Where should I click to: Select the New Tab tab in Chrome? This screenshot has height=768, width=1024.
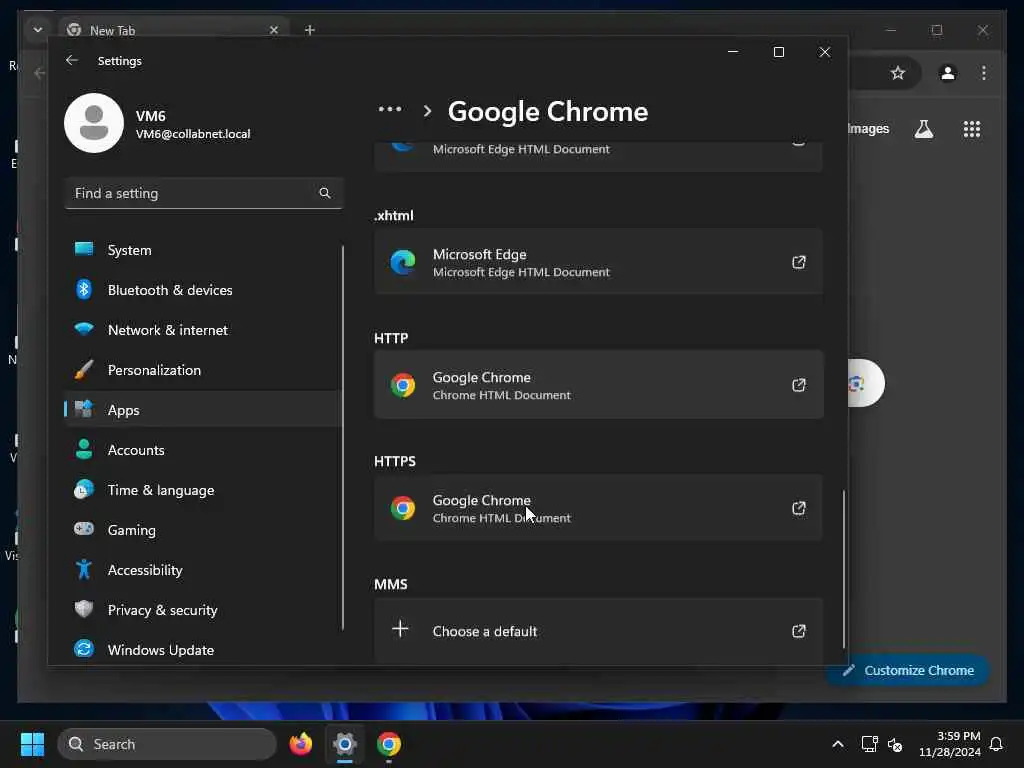pyautogui.click(x=173, y=30)
